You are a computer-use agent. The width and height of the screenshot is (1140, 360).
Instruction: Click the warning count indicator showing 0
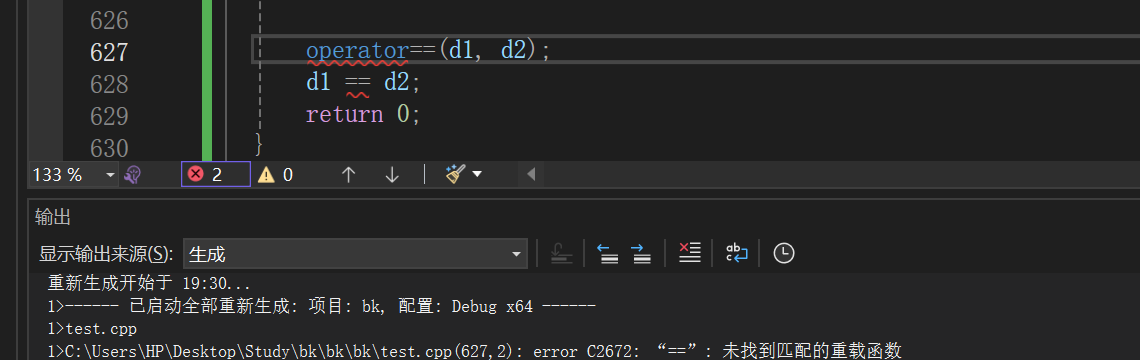point(276,175)
